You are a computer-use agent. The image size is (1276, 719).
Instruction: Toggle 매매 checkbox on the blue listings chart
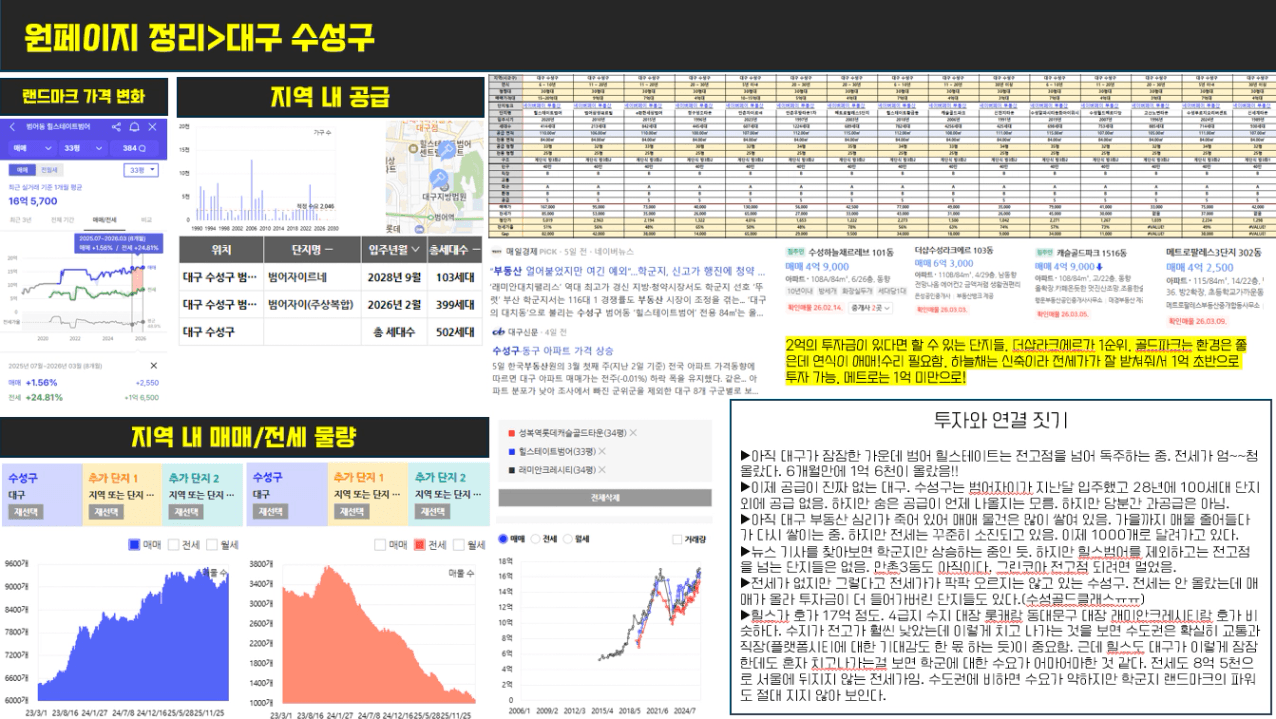(x=134, y=545)
